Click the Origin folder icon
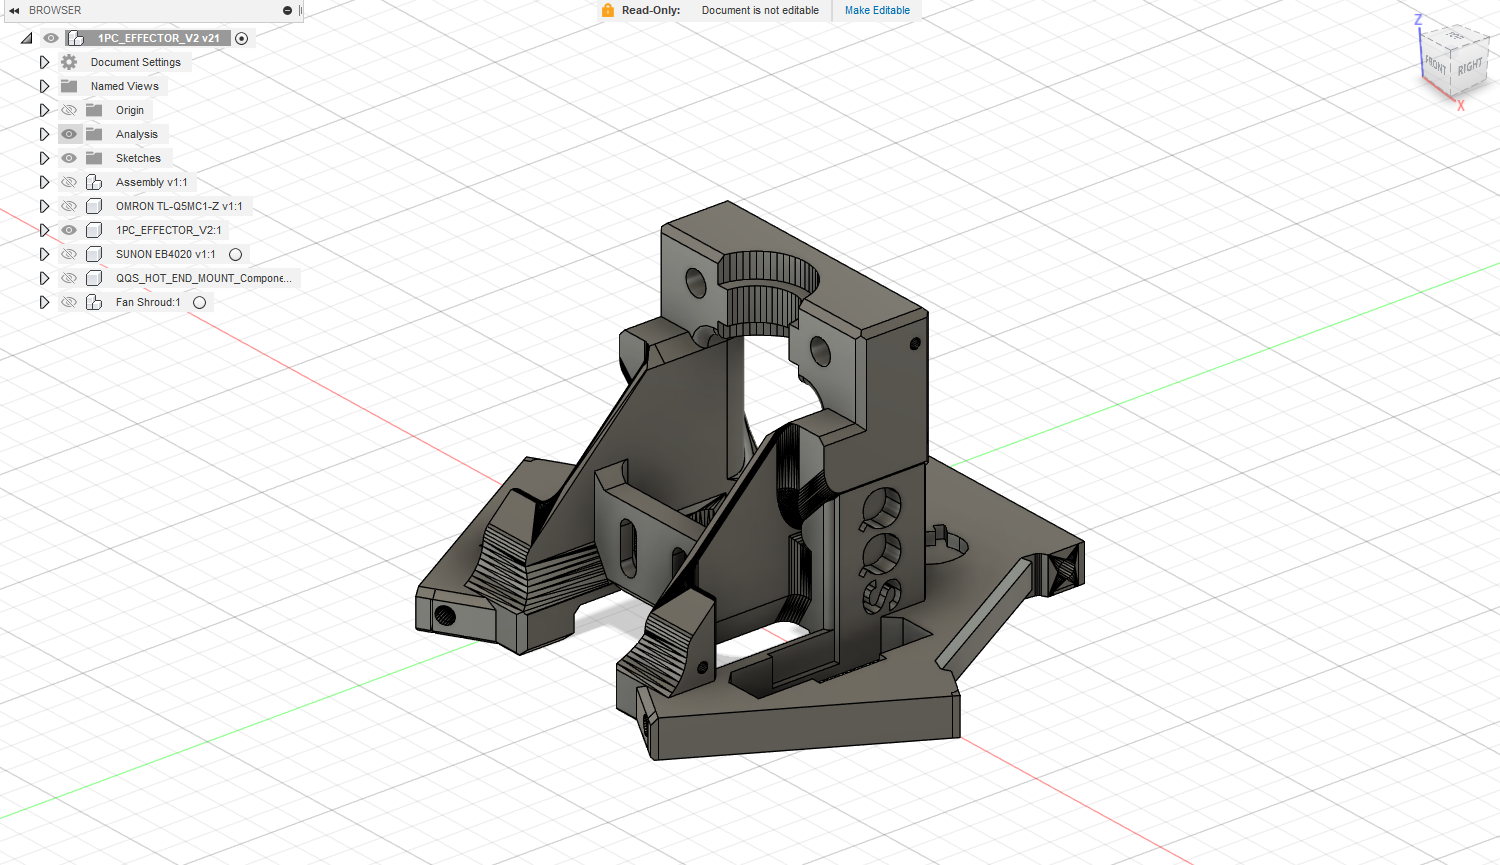1500x865 pixels. point(94,110)
